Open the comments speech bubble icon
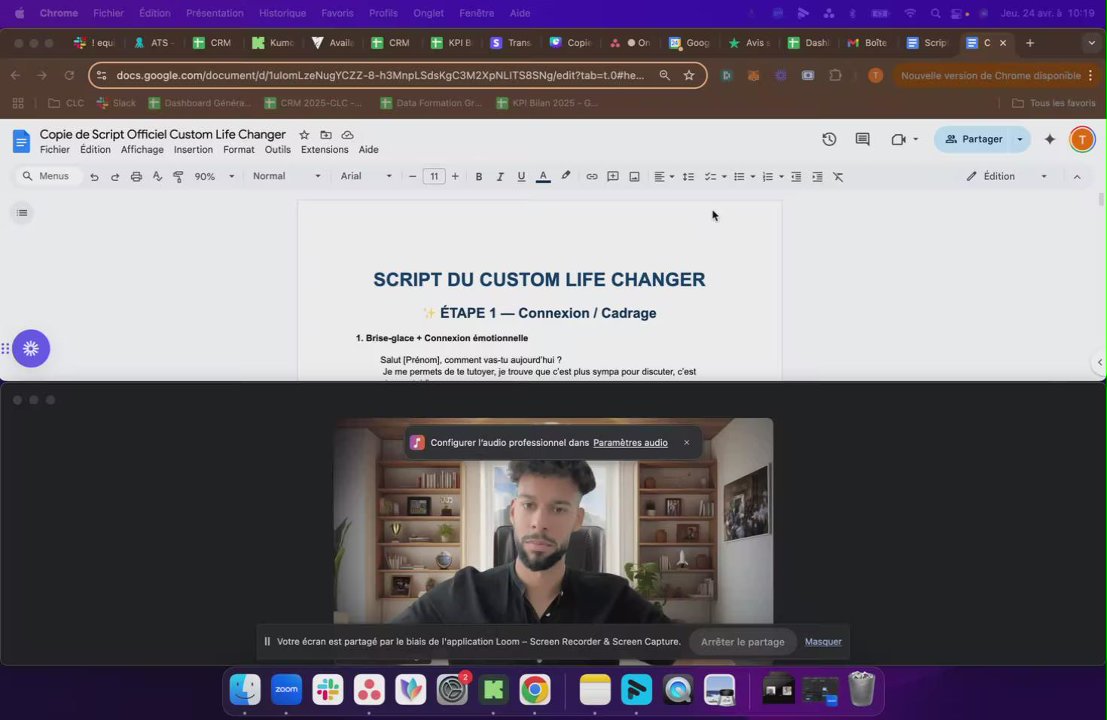This screenshot has width=1107, height=720. click(x=862, y=139)
